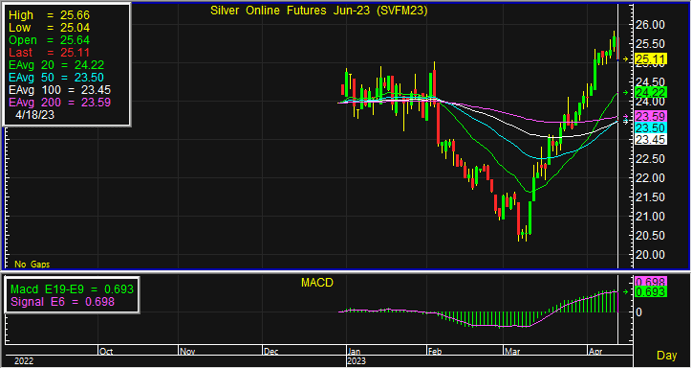Click the cyan 23.50 EAvg price tag
Screen dimensions: 692x369
(651, 128)
